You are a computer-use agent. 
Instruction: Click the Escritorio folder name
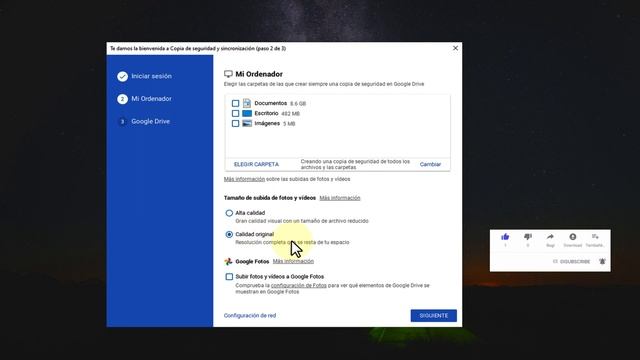point(266,113)
